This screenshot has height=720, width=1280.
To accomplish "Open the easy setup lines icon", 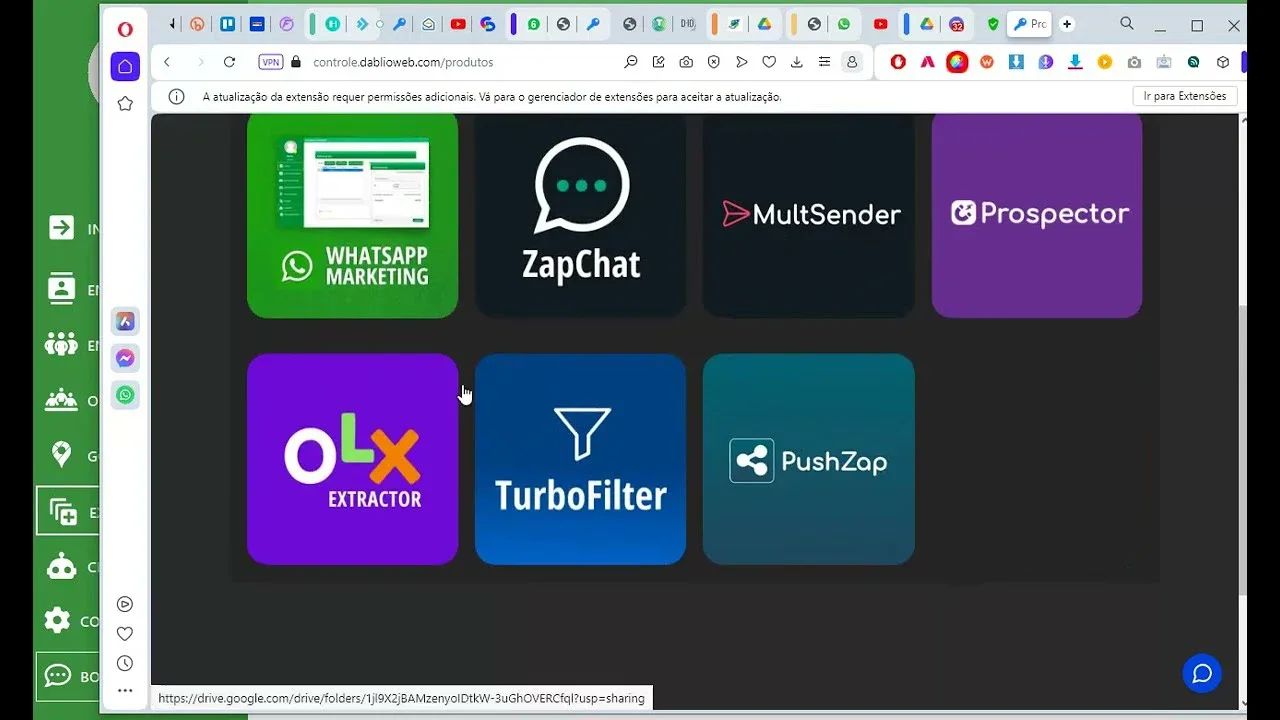I will pos(824,62).
